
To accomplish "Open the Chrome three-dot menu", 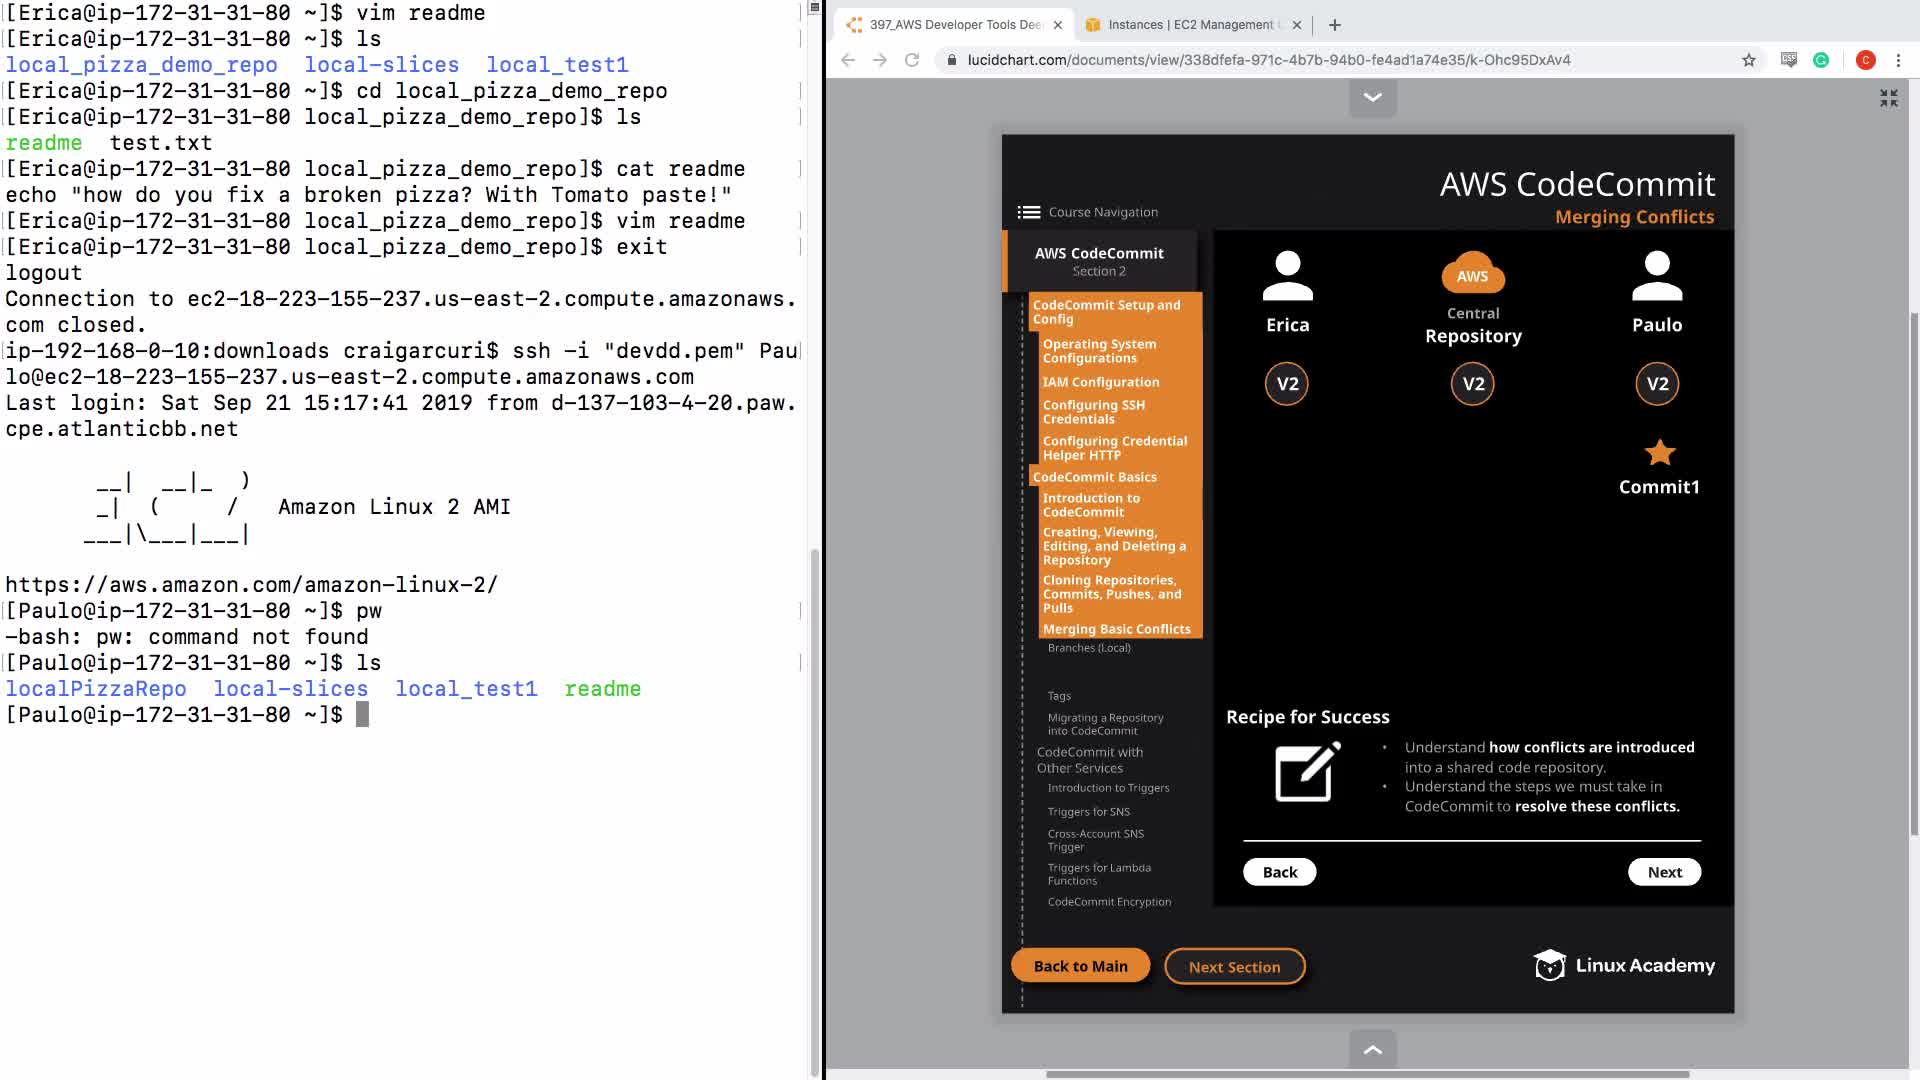I will point(1898,60).
